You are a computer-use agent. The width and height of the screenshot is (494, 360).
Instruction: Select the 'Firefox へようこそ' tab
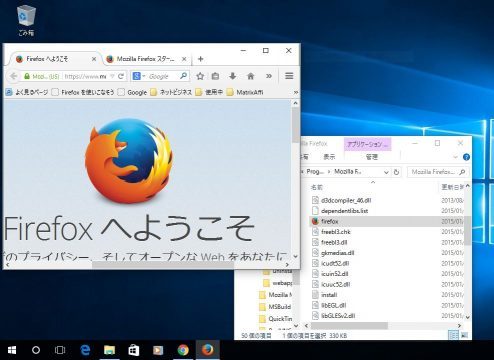point(55,59)
